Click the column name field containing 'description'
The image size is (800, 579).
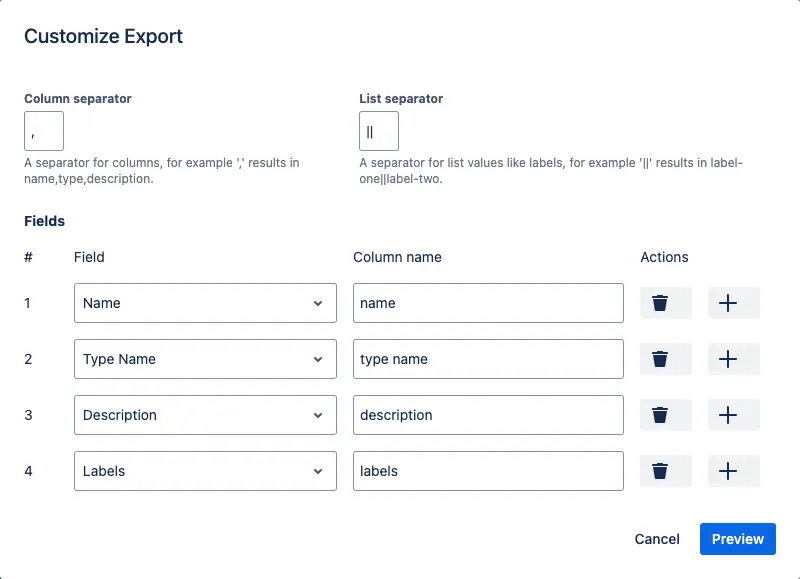pyautogui.click(x=487, y=415)
